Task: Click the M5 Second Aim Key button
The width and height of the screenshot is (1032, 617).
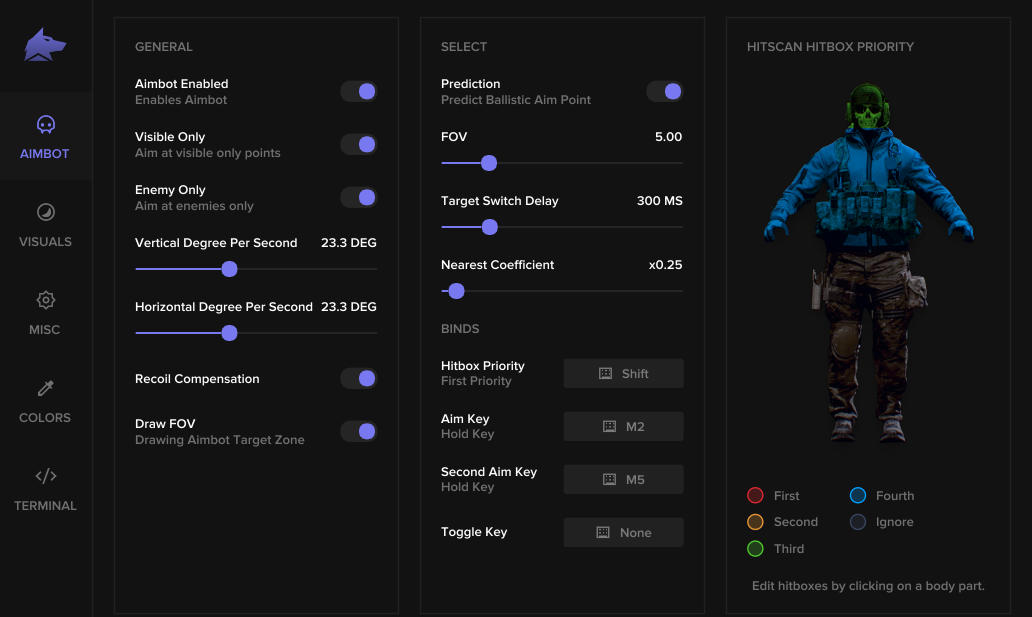Action: pos(623,479)
